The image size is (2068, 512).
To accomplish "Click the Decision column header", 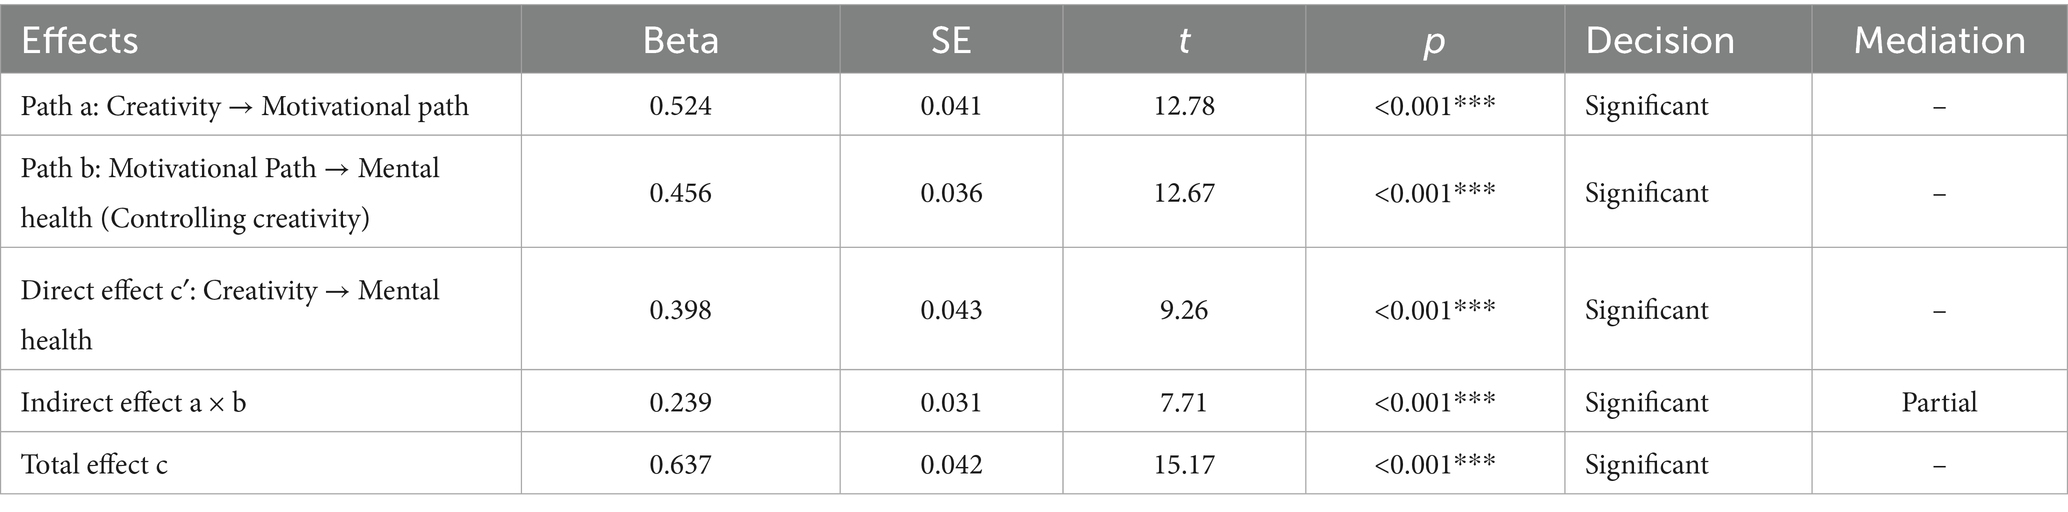I will click(x=1660, y=40).
